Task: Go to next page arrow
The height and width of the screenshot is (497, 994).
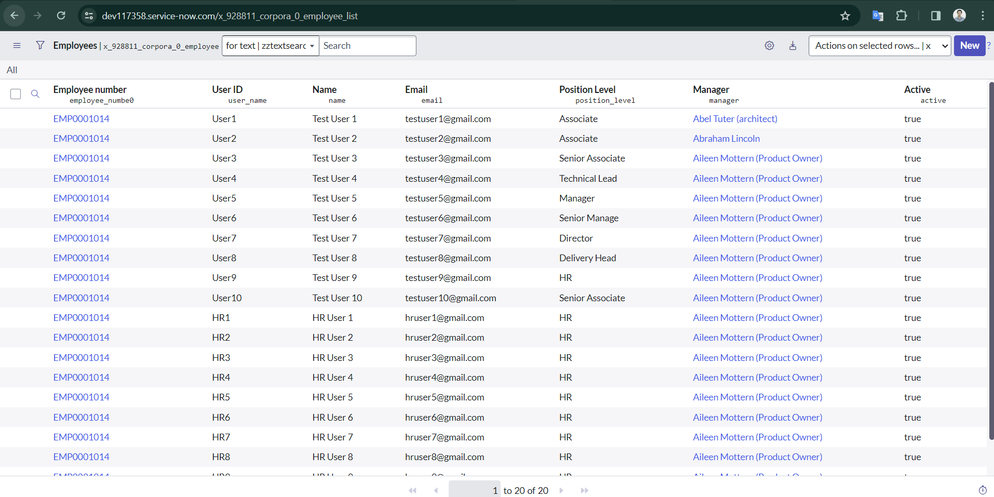Action: [561, 491]
